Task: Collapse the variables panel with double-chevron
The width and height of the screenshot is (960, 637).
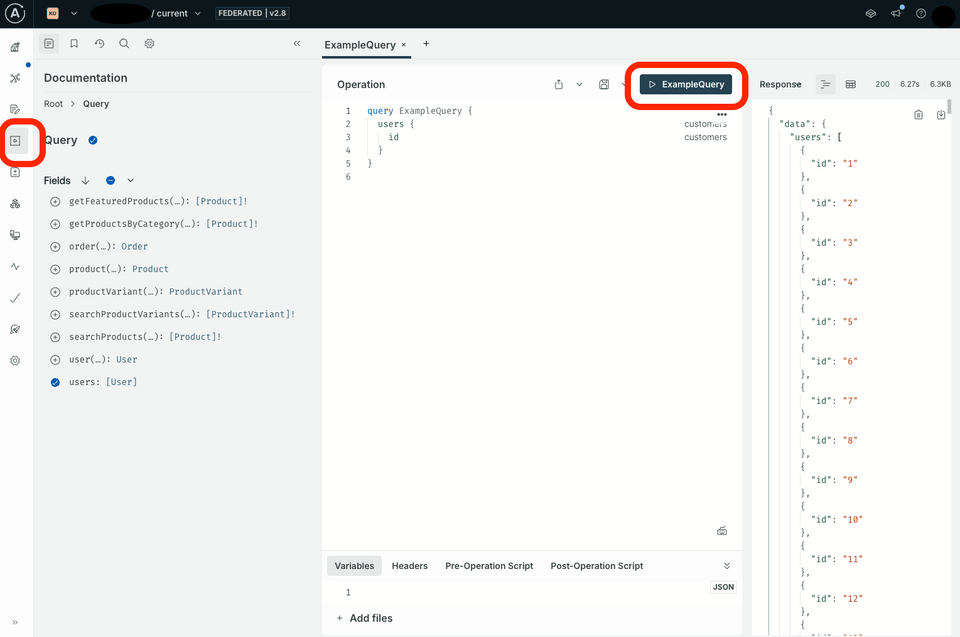Action: (727, 566)
